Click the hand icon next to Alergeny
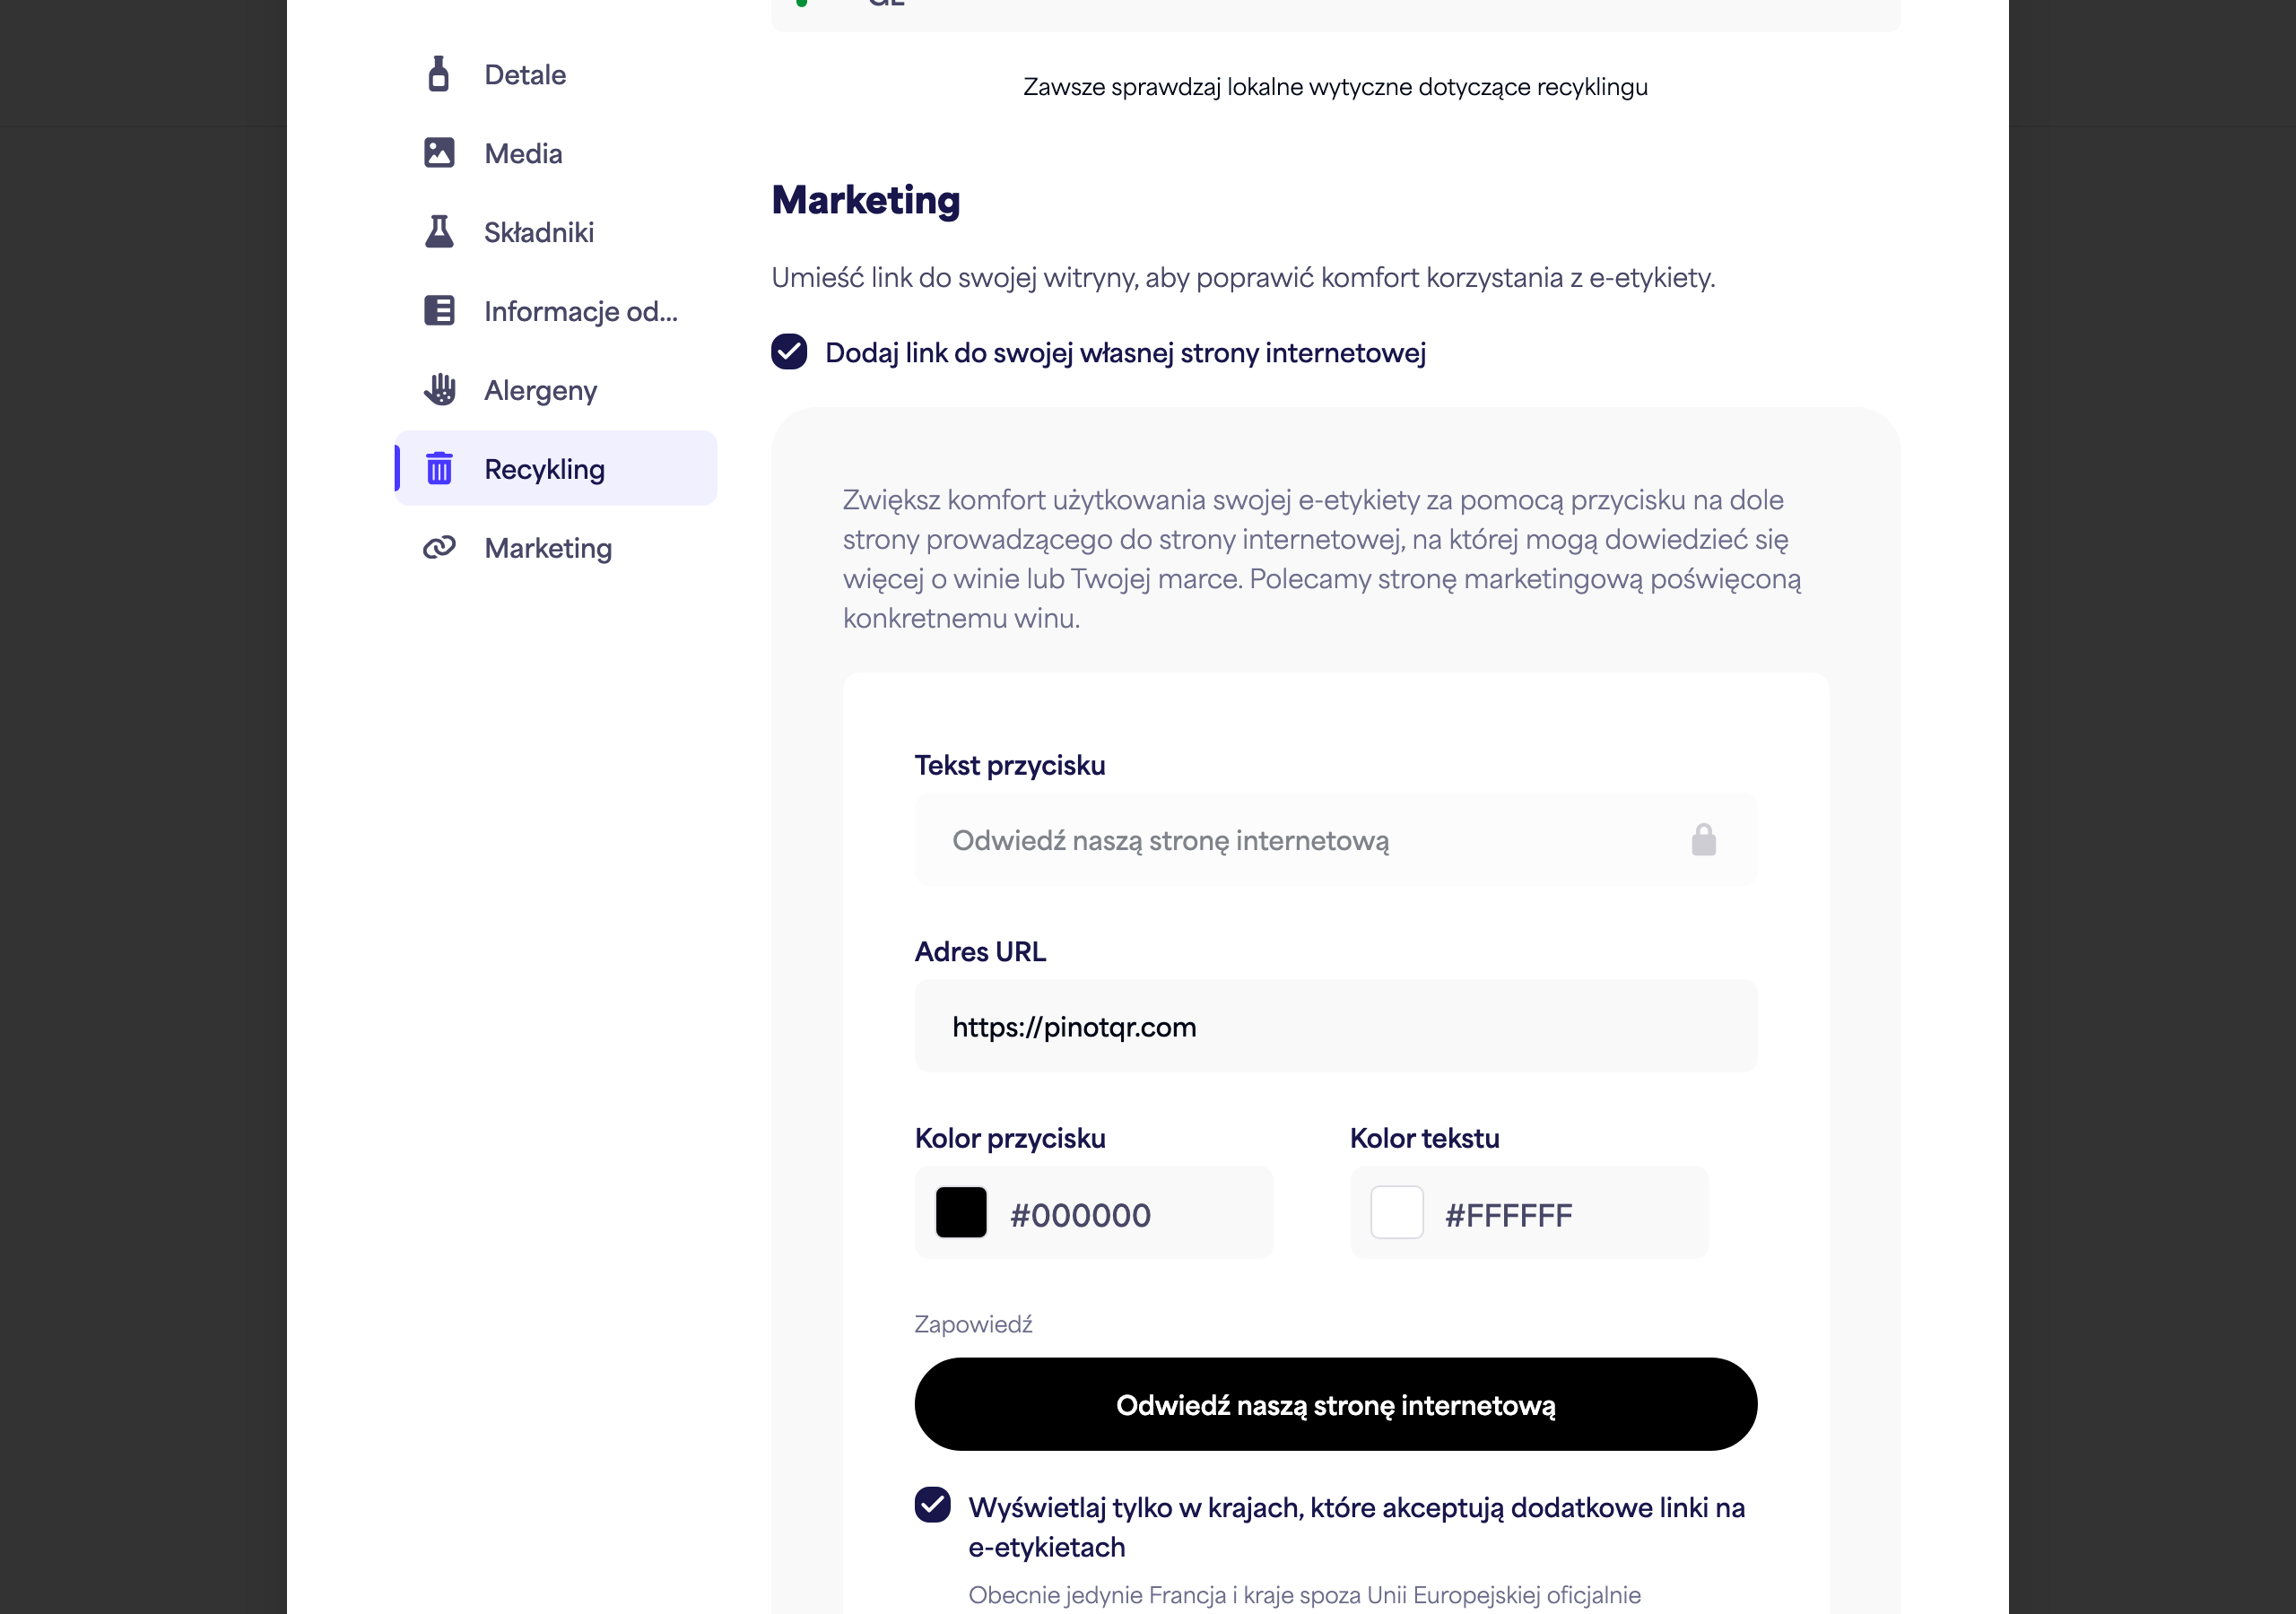2296x1614 pixels. tap(439, 390)
